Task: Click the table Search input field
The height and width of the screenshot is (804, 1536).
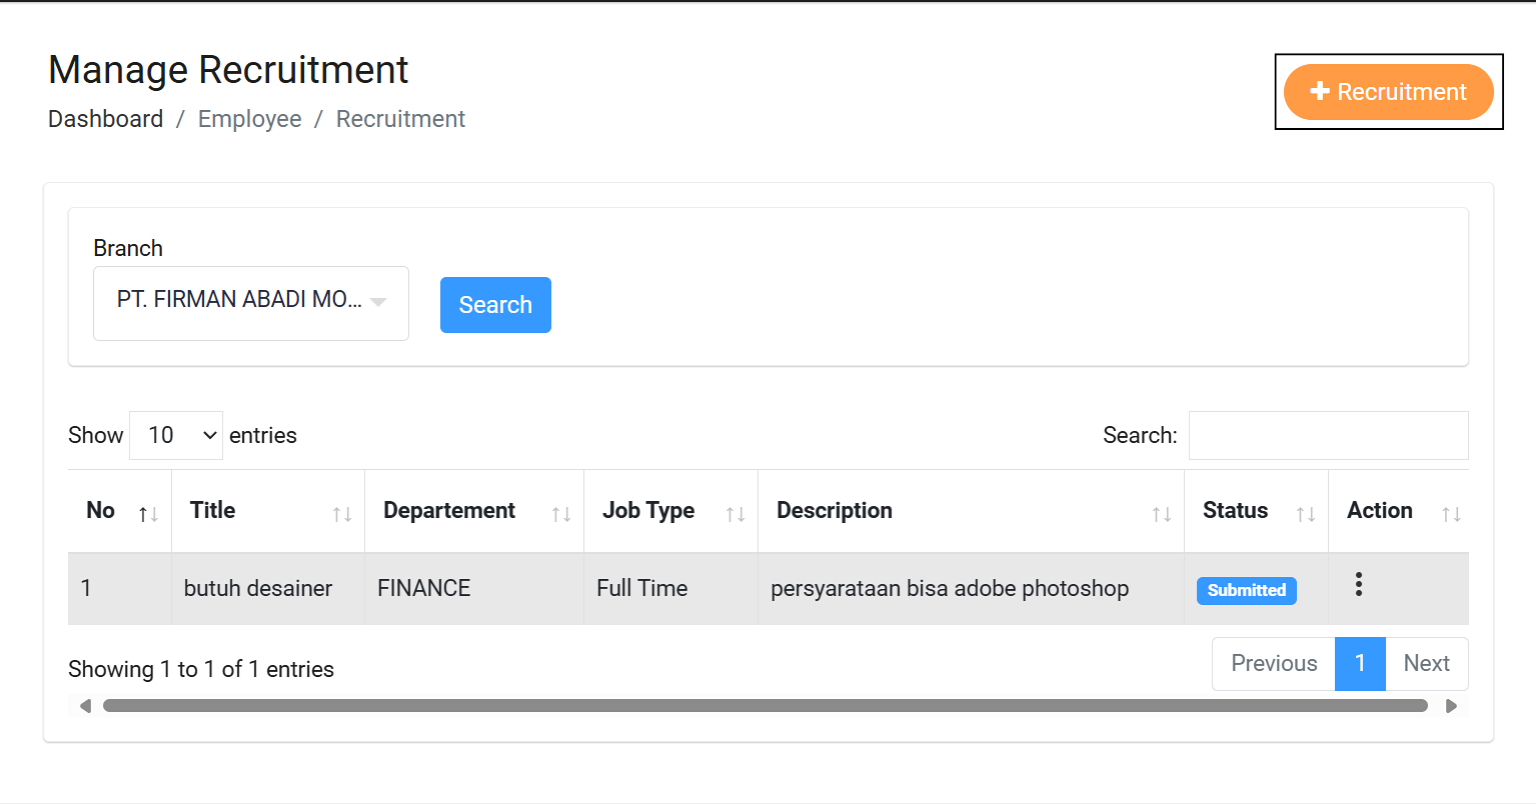Action: 1328,435
